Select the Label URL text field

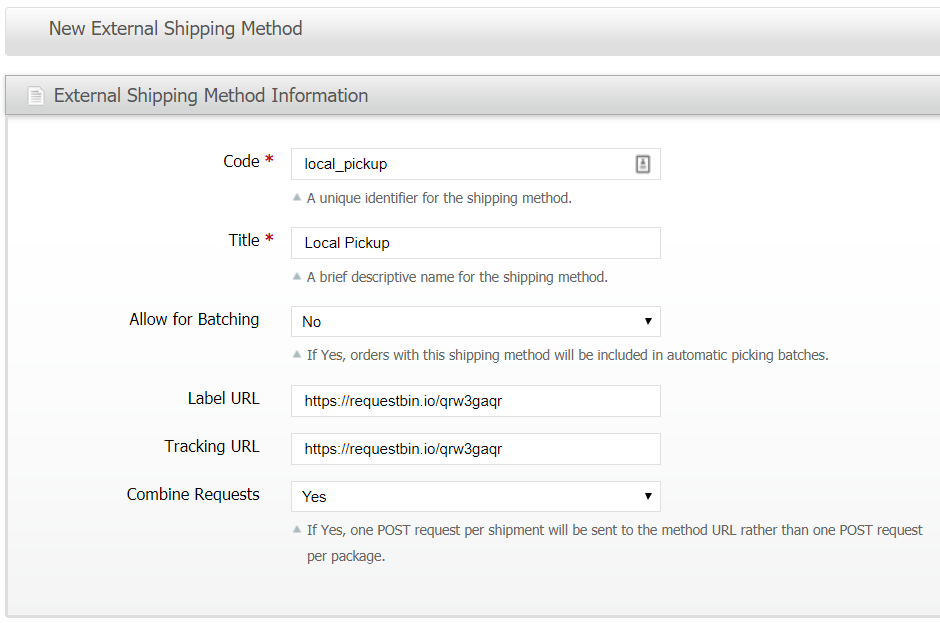[x=476, y=401]
